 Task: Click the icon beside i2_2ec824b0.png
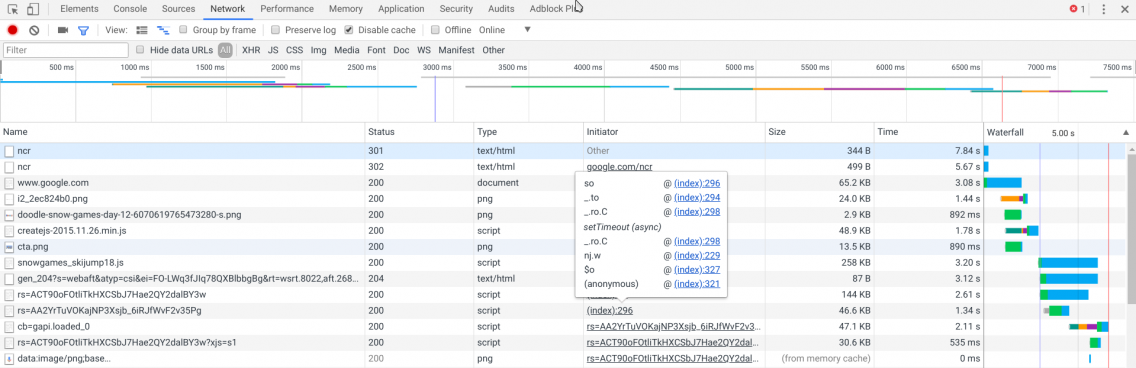9,199
